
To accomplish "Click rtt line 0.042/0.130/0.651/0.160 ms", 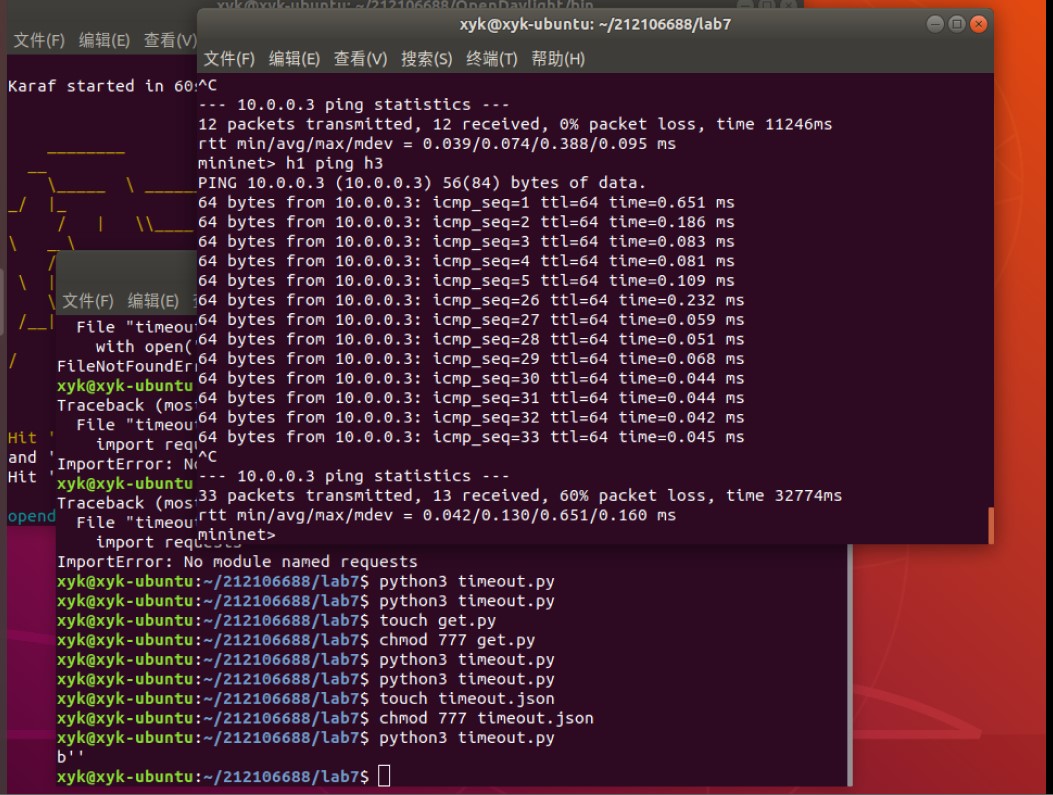I will (437, 515).
